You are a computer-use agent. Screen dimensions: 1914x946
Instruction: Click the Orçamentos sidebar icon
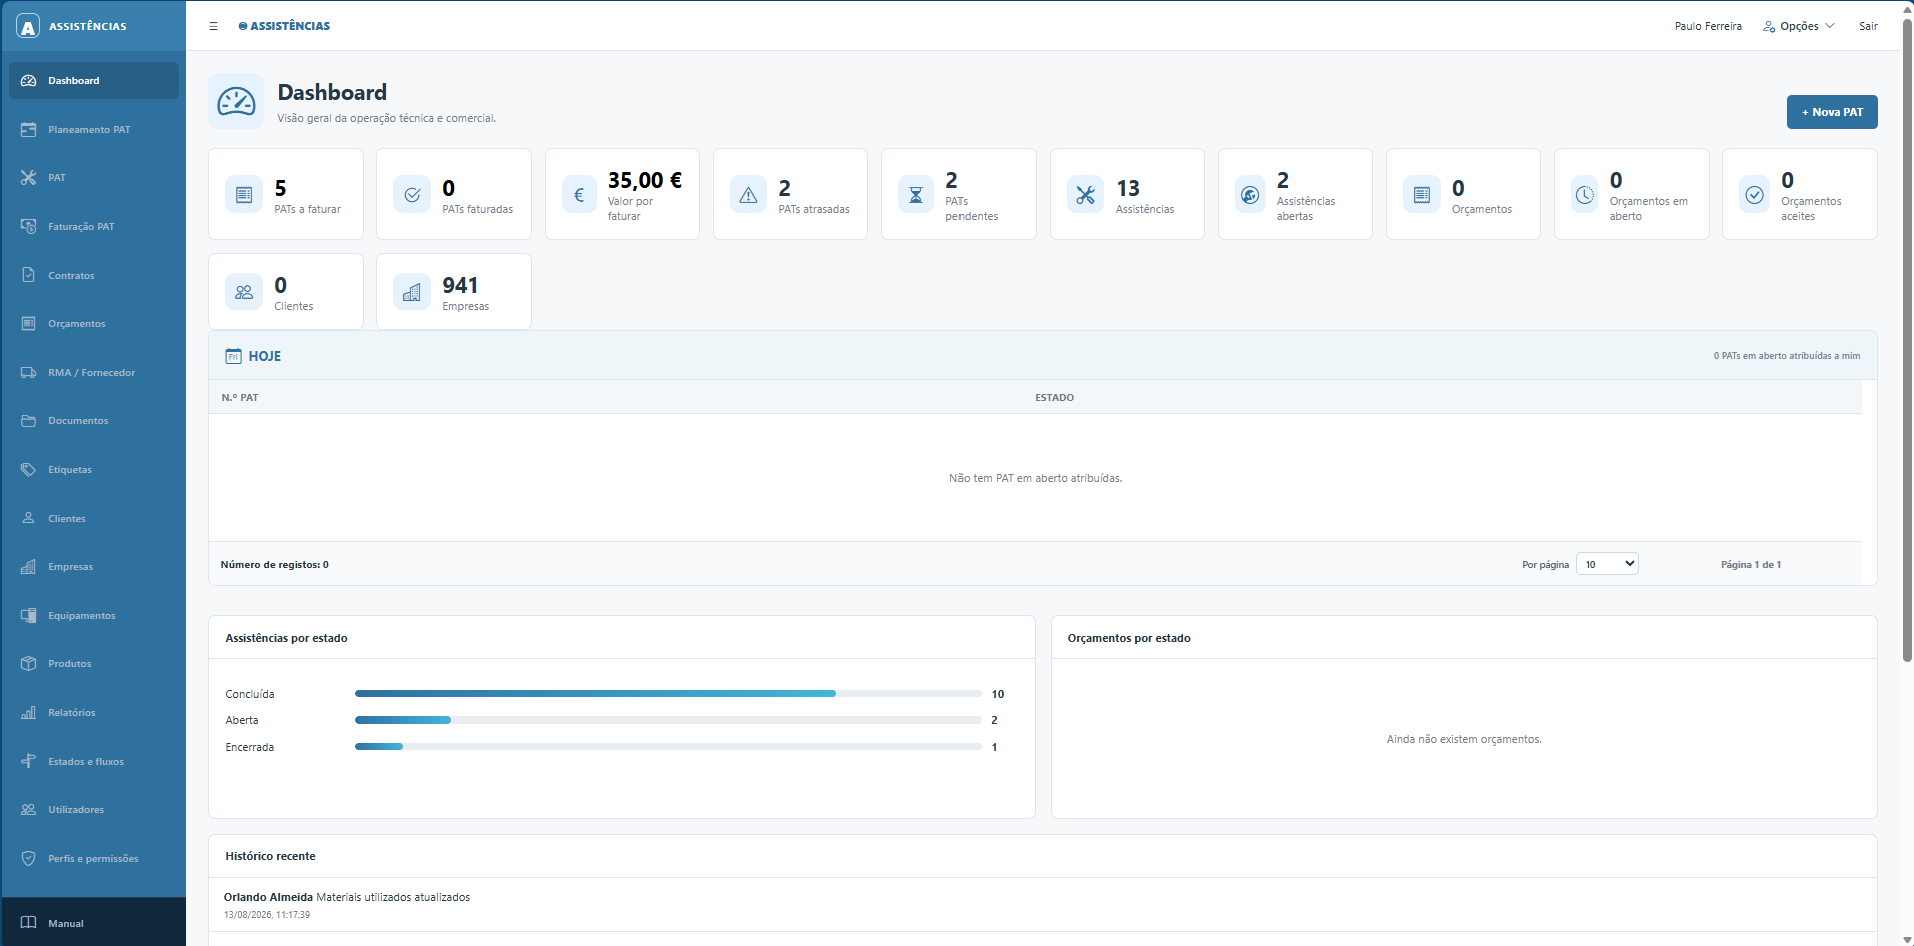[x=28, y=324]
